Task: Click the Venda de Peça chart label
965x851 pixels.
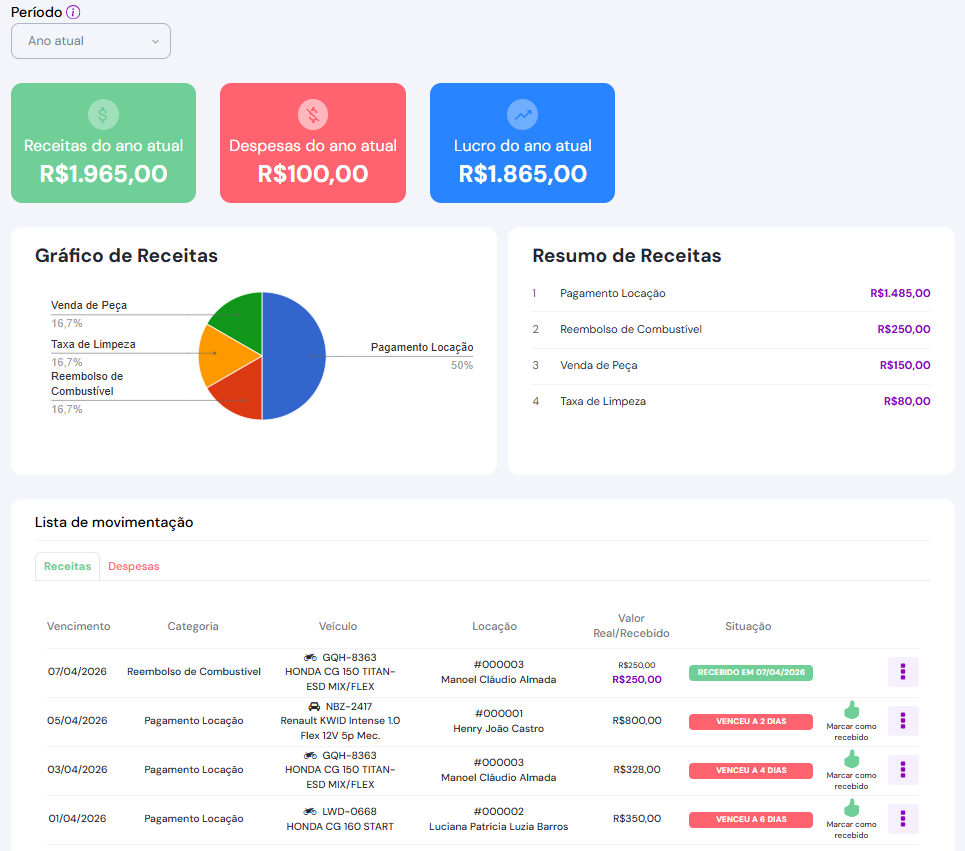Action: (x=89, y=305)
